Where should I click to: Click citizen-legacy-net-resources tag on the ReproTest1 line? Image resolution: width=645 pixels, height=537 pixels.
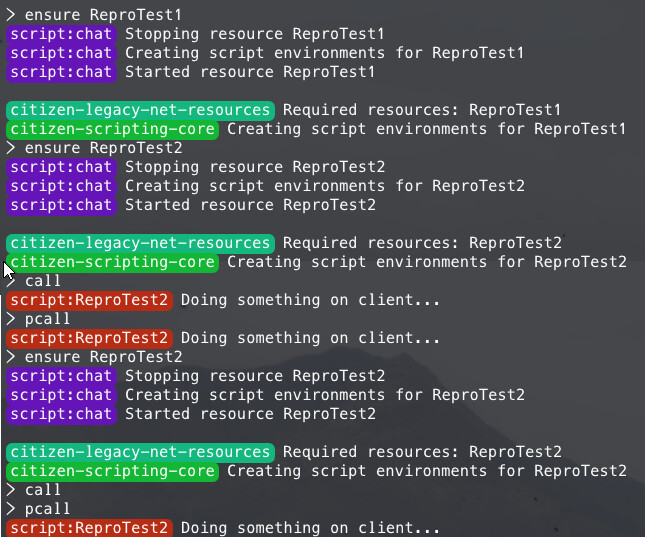coord(140,110)
